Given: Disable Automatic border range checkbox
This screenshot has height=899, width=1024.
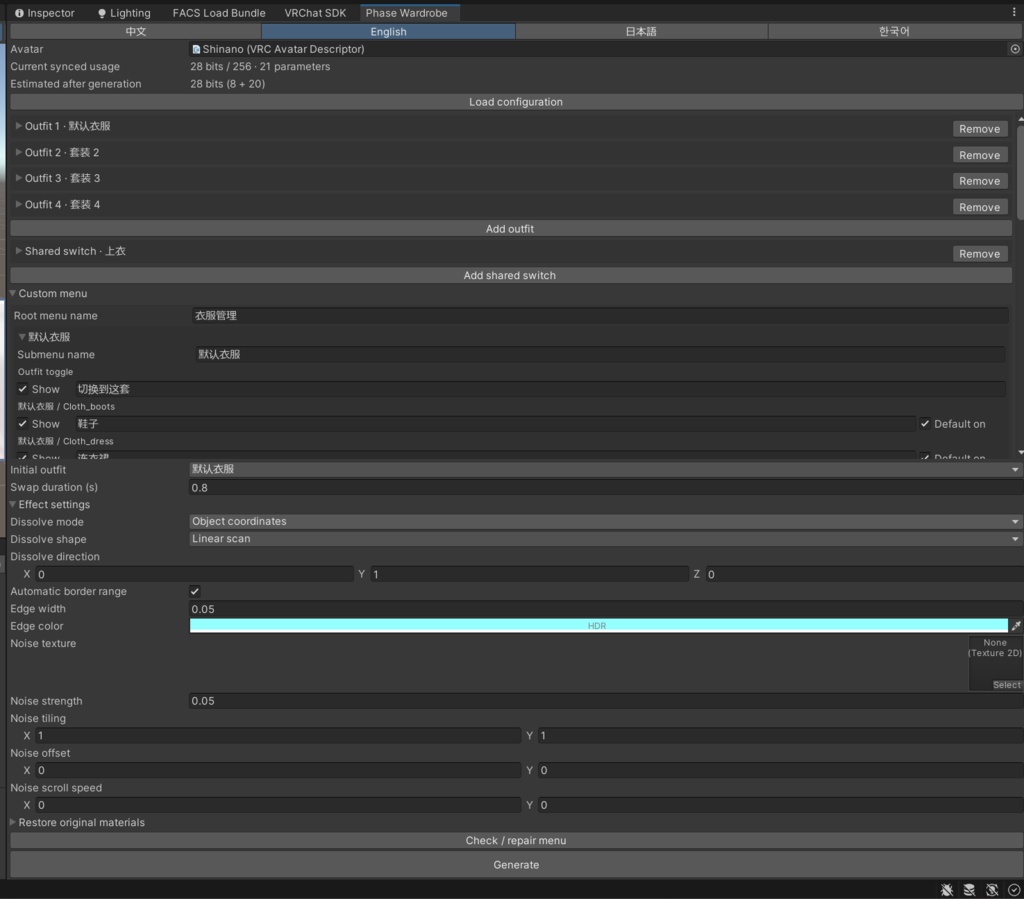Looking at the screenshot, I should point(195,591).
